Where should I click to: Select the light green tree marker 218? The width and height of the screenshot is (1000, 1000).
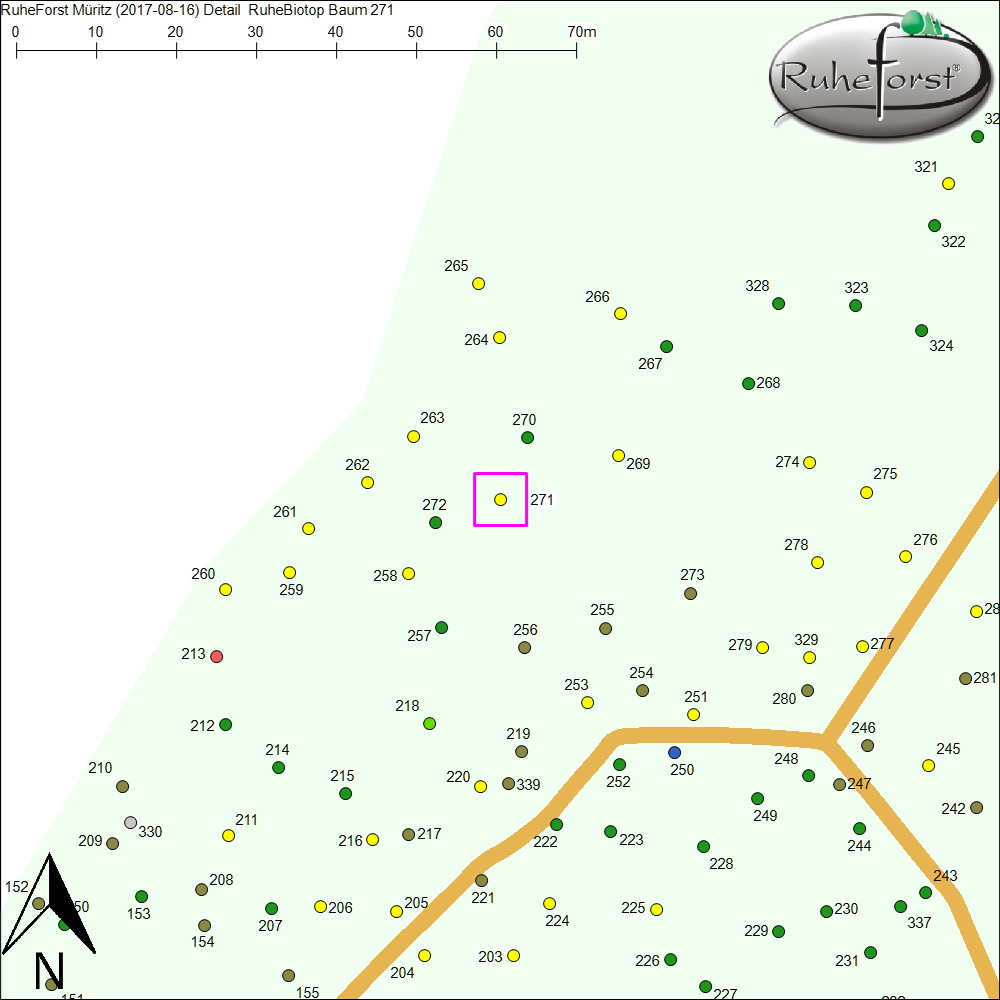point(430,723)
